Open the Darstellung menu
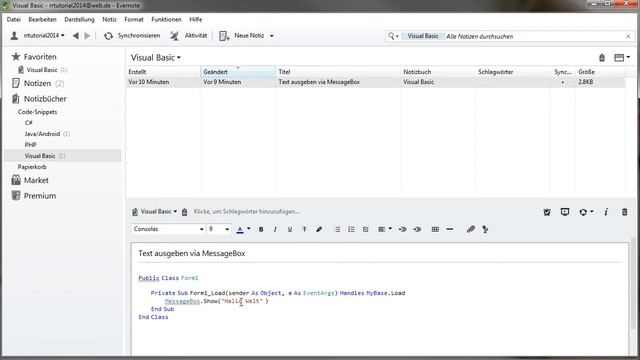This screenshot has width=640, height=360. (x=79, y=19)
